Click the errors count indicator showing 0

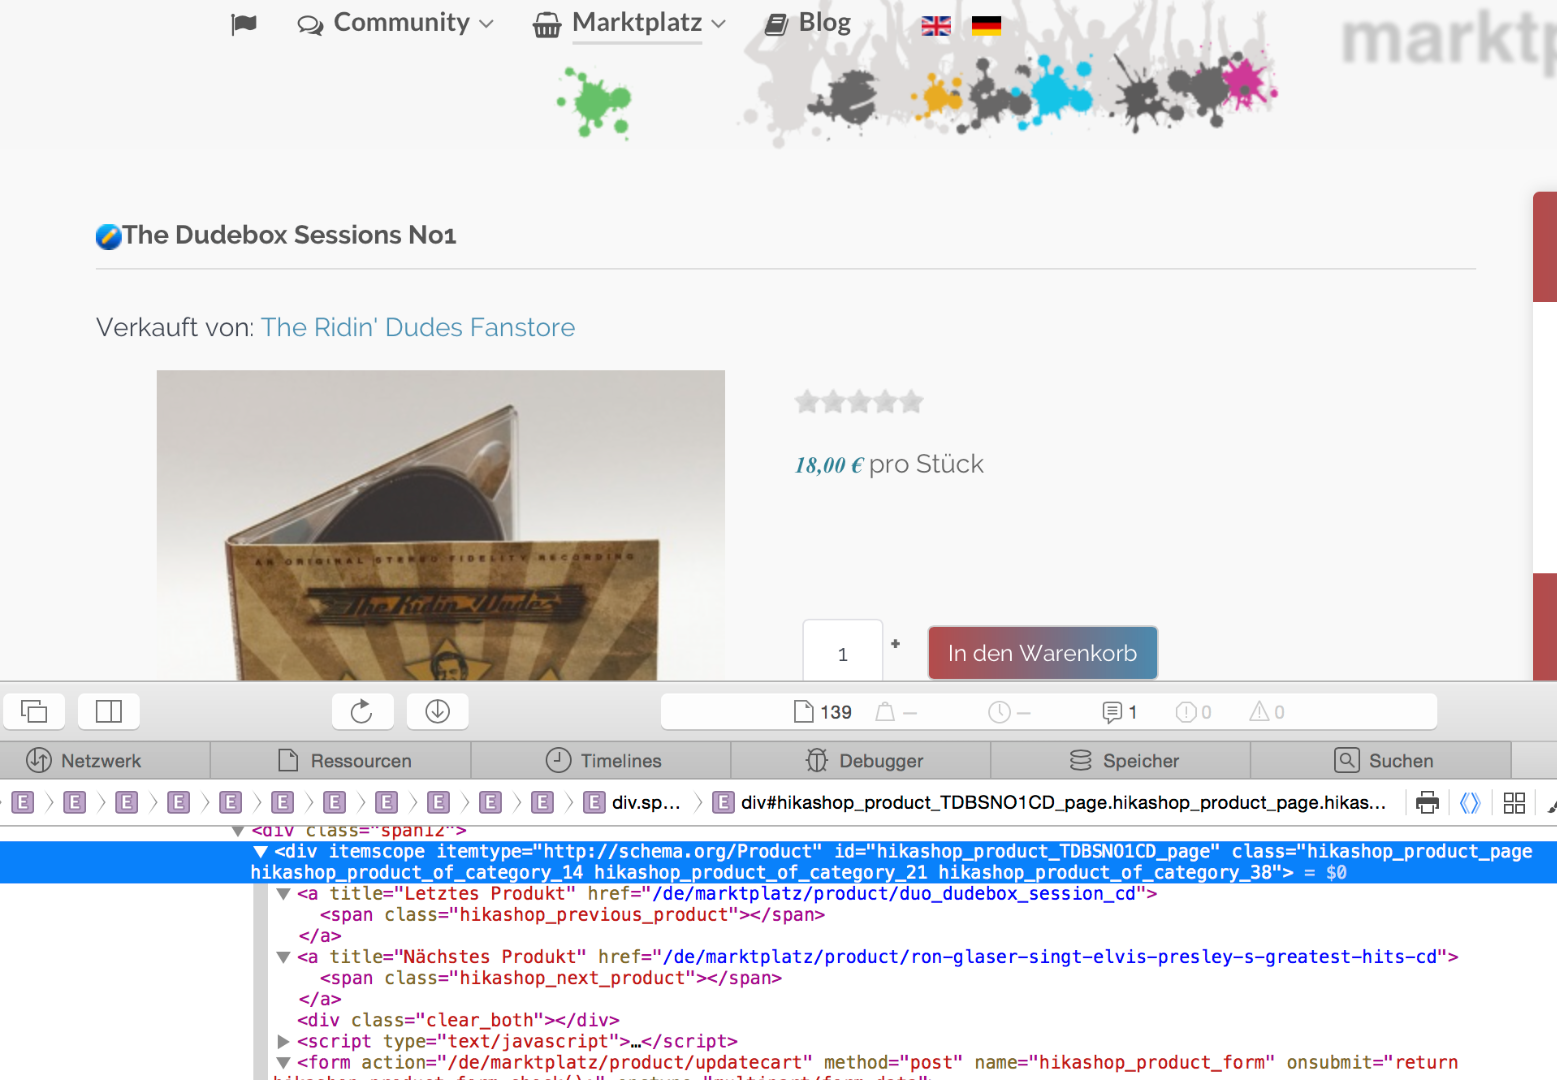(x=1194, y=712)
